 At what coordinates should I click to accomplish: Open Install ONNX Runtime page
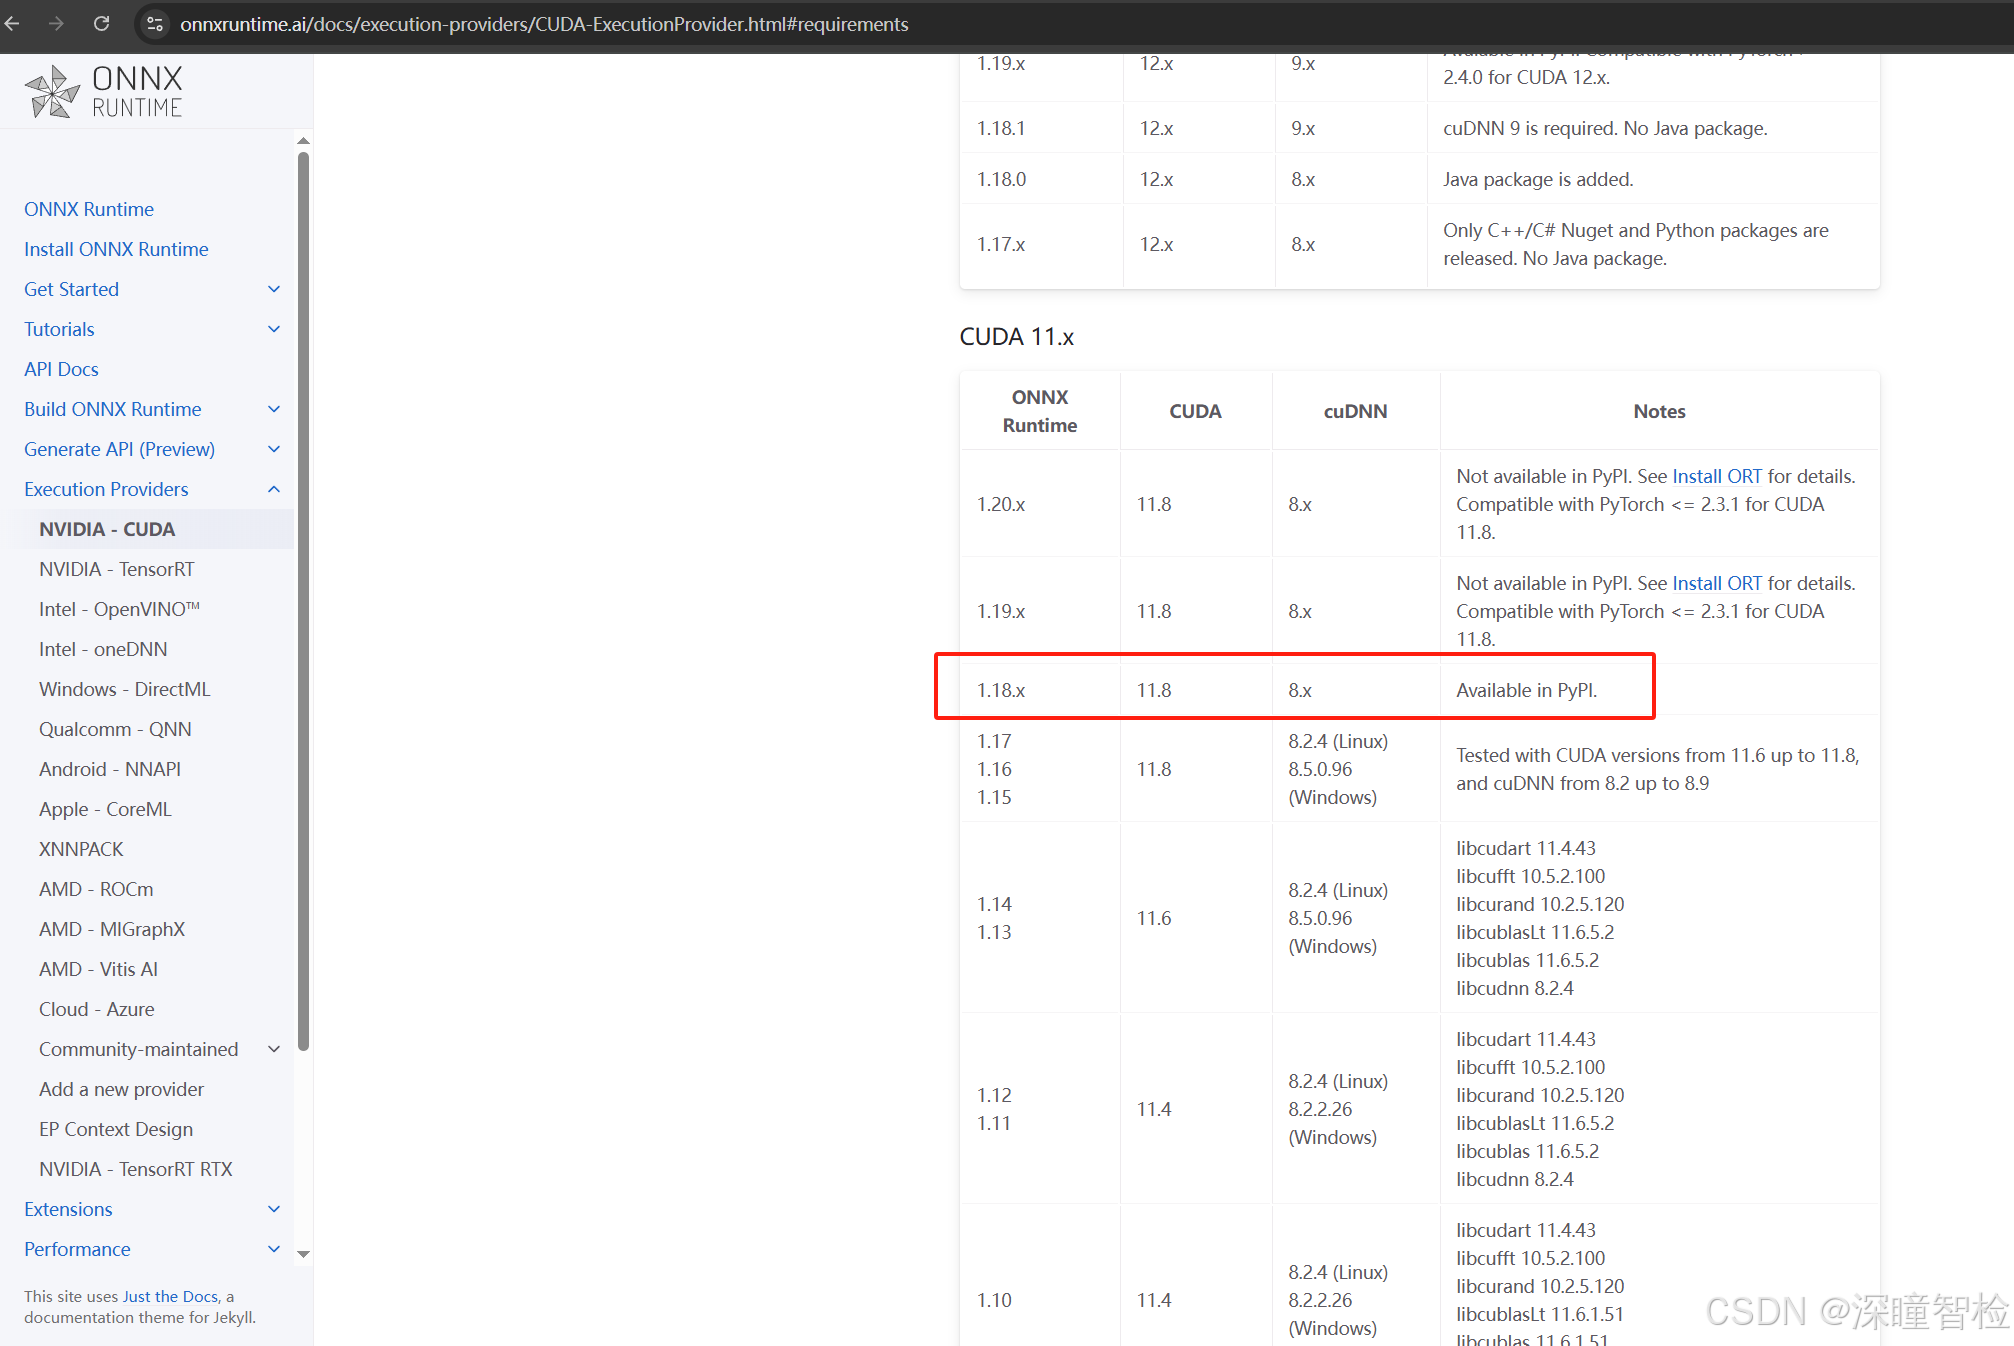(x=116, y=249)
